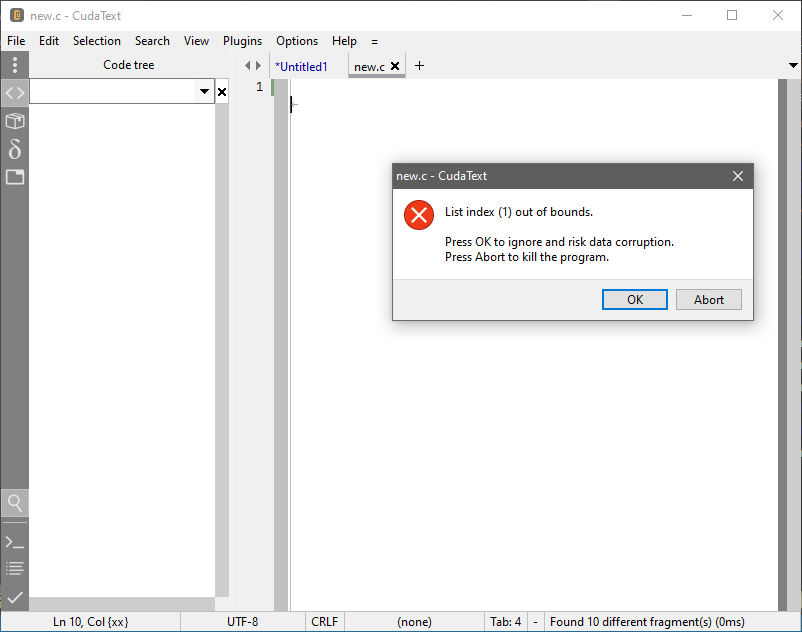Click the Found 10 different fragment(s) message
The width and height of the screenshot is (802, 632).
coord(647,622)
